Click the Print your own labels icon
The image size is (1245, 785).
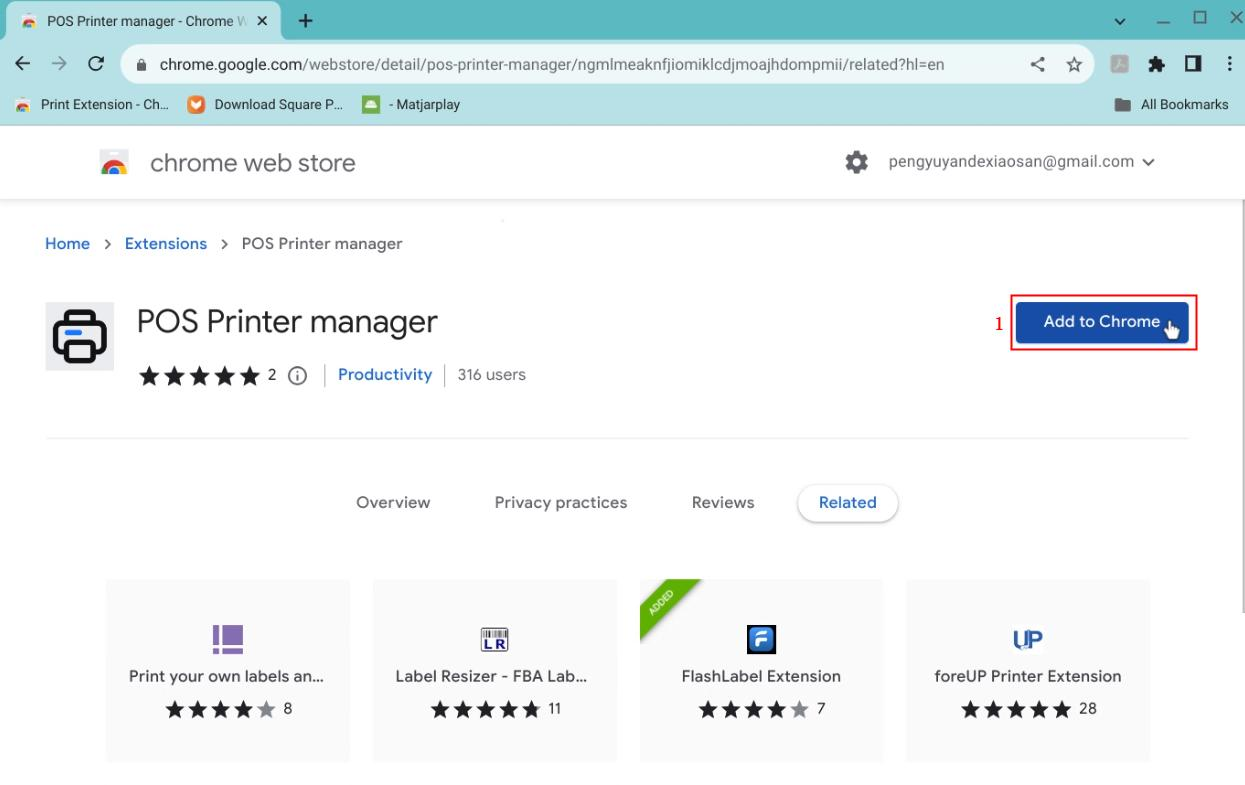(228, 639)
